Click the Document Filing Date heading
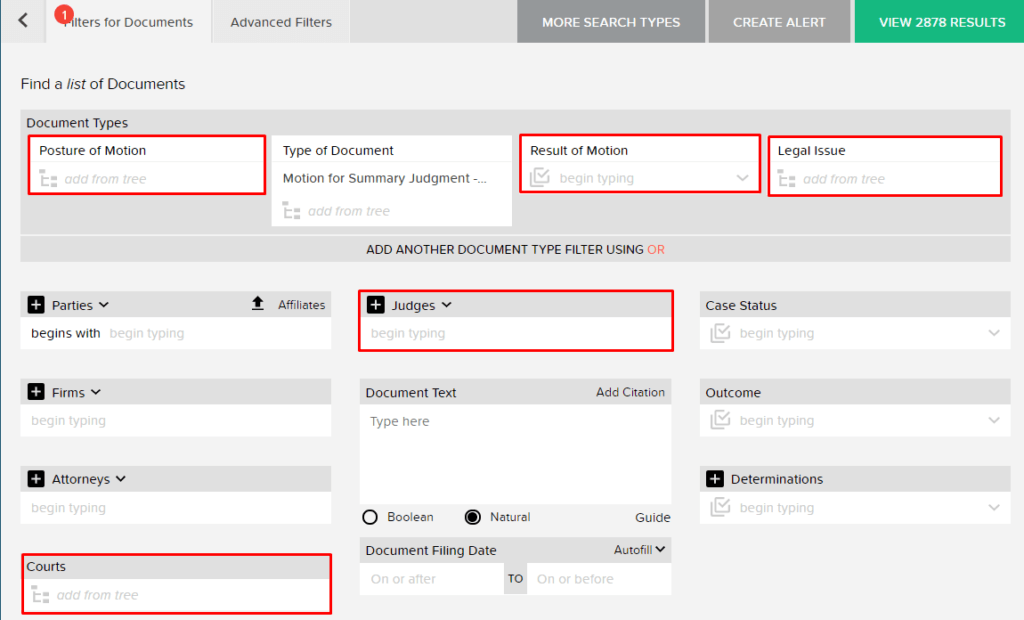 coord(431,550)
